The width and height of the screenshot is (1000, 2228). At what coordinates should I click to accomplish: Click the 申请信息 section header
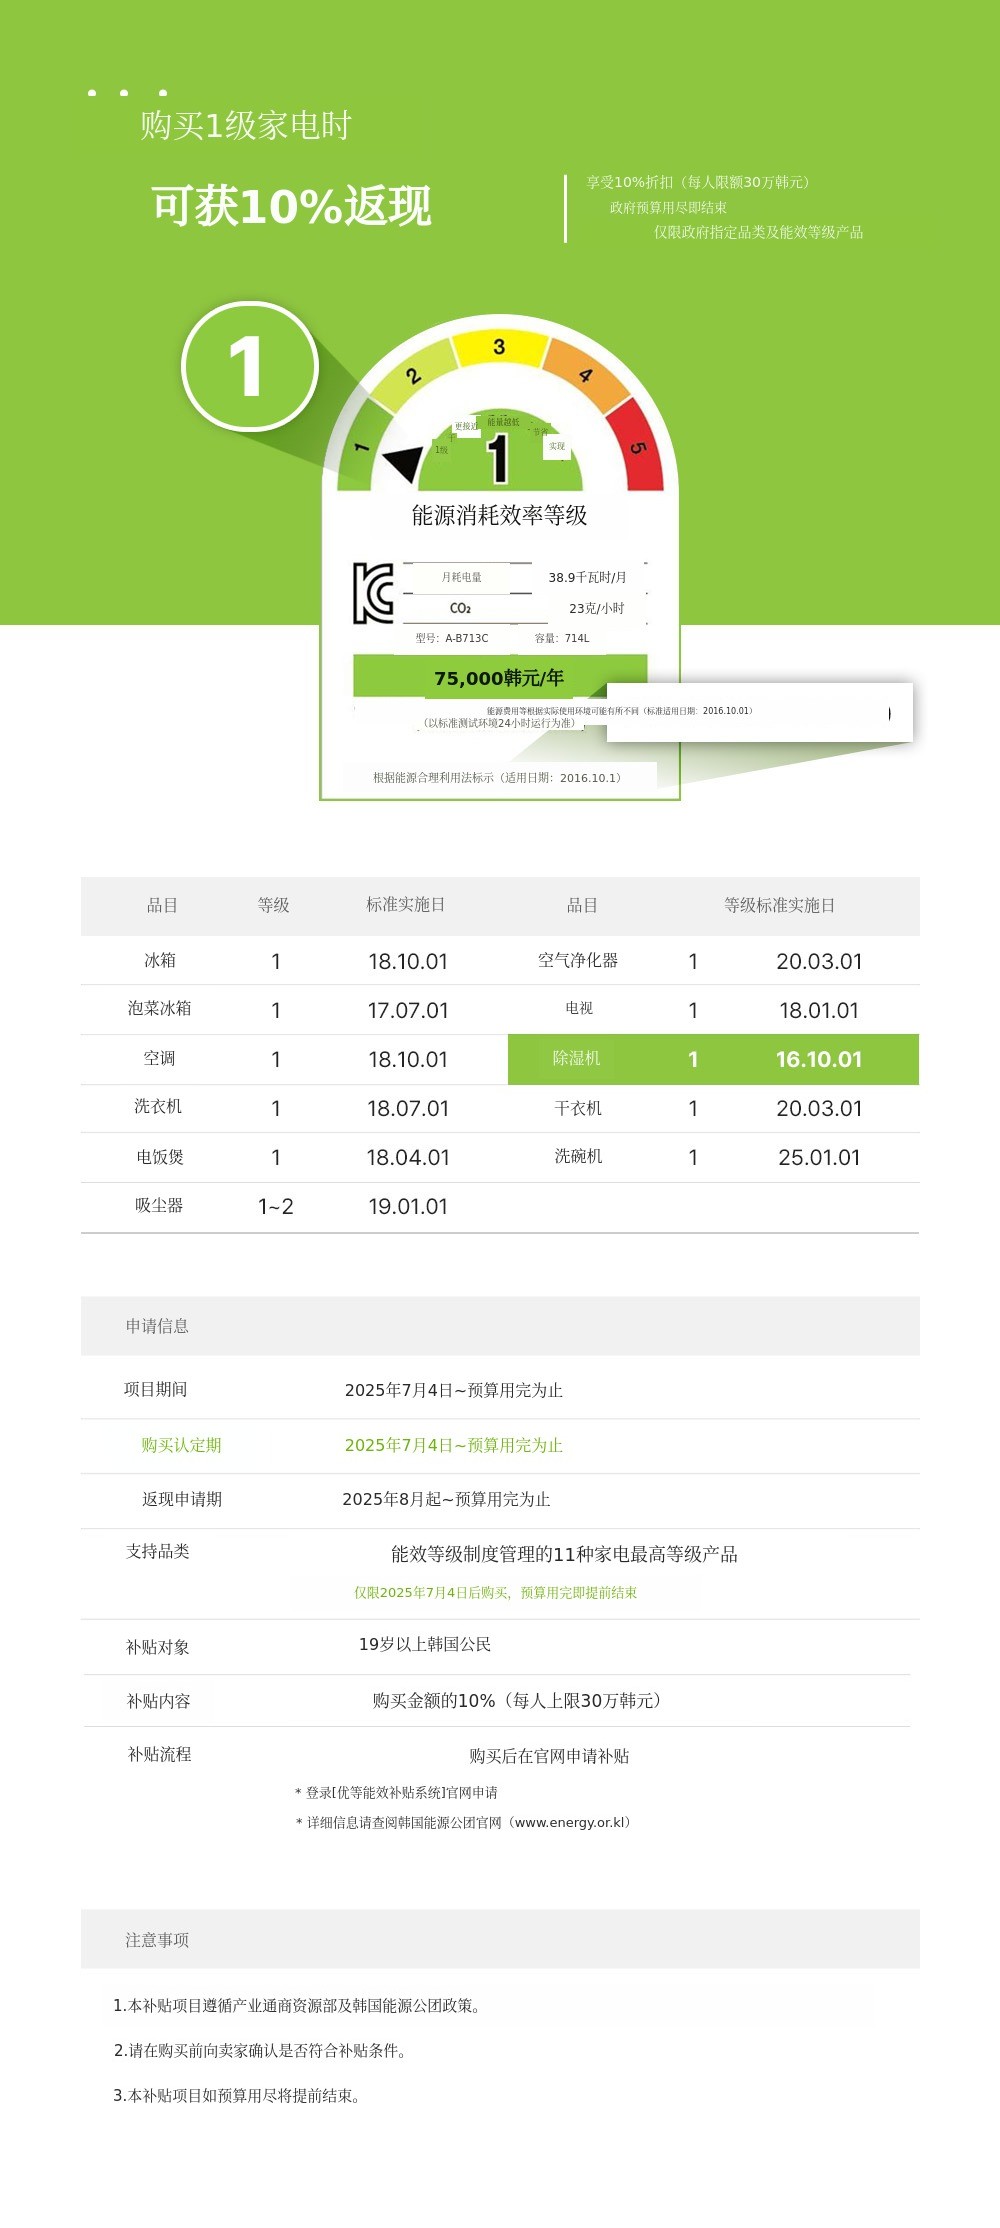click(x=157, y=1326)
